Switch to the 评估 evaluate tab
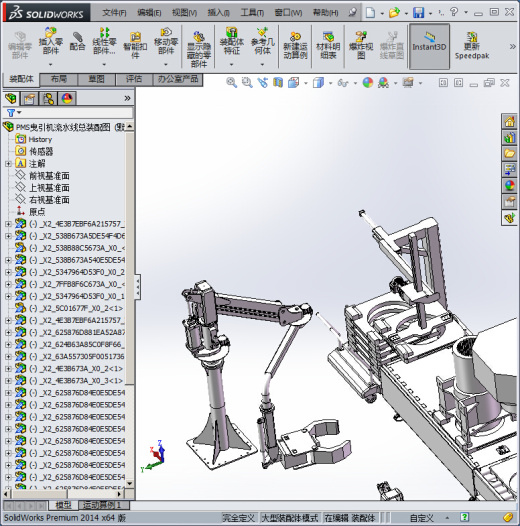520x526 pixels. click(134, 80)
